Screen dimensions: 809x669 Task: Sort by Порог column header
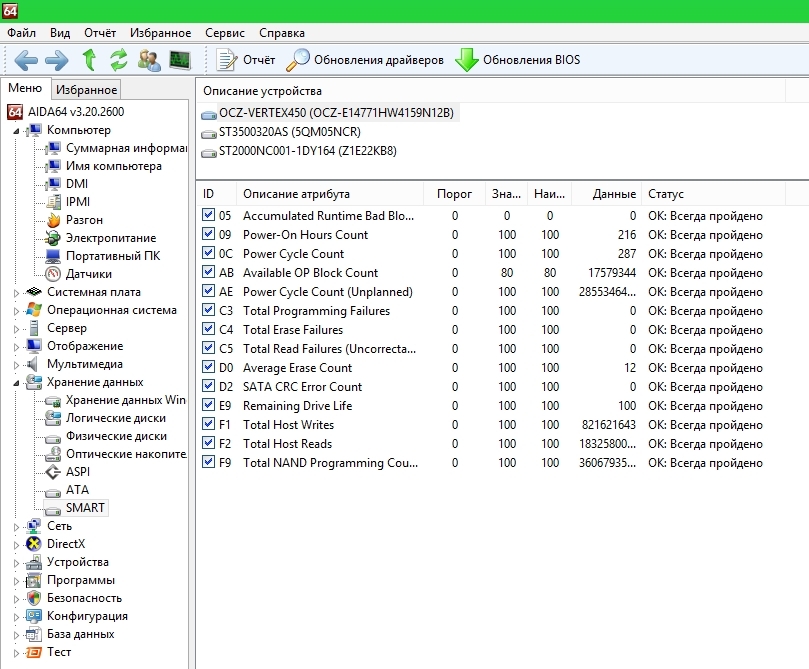pos(454,194)
